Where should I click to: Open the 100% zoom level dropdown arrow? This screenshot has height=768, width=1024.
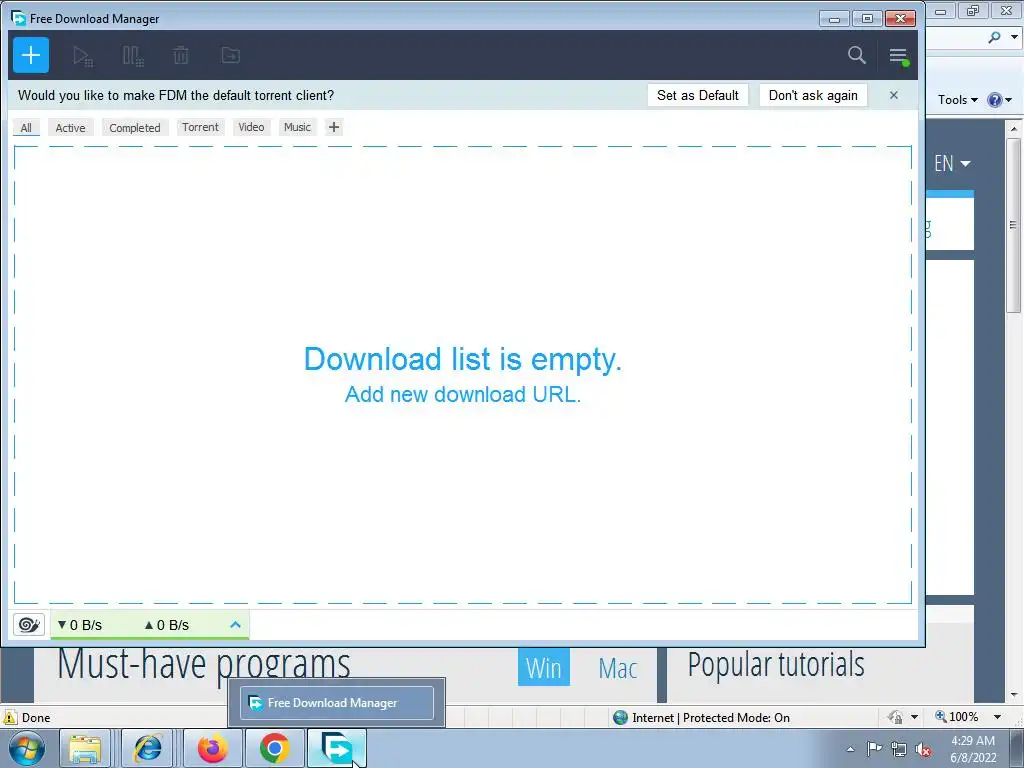997,717
